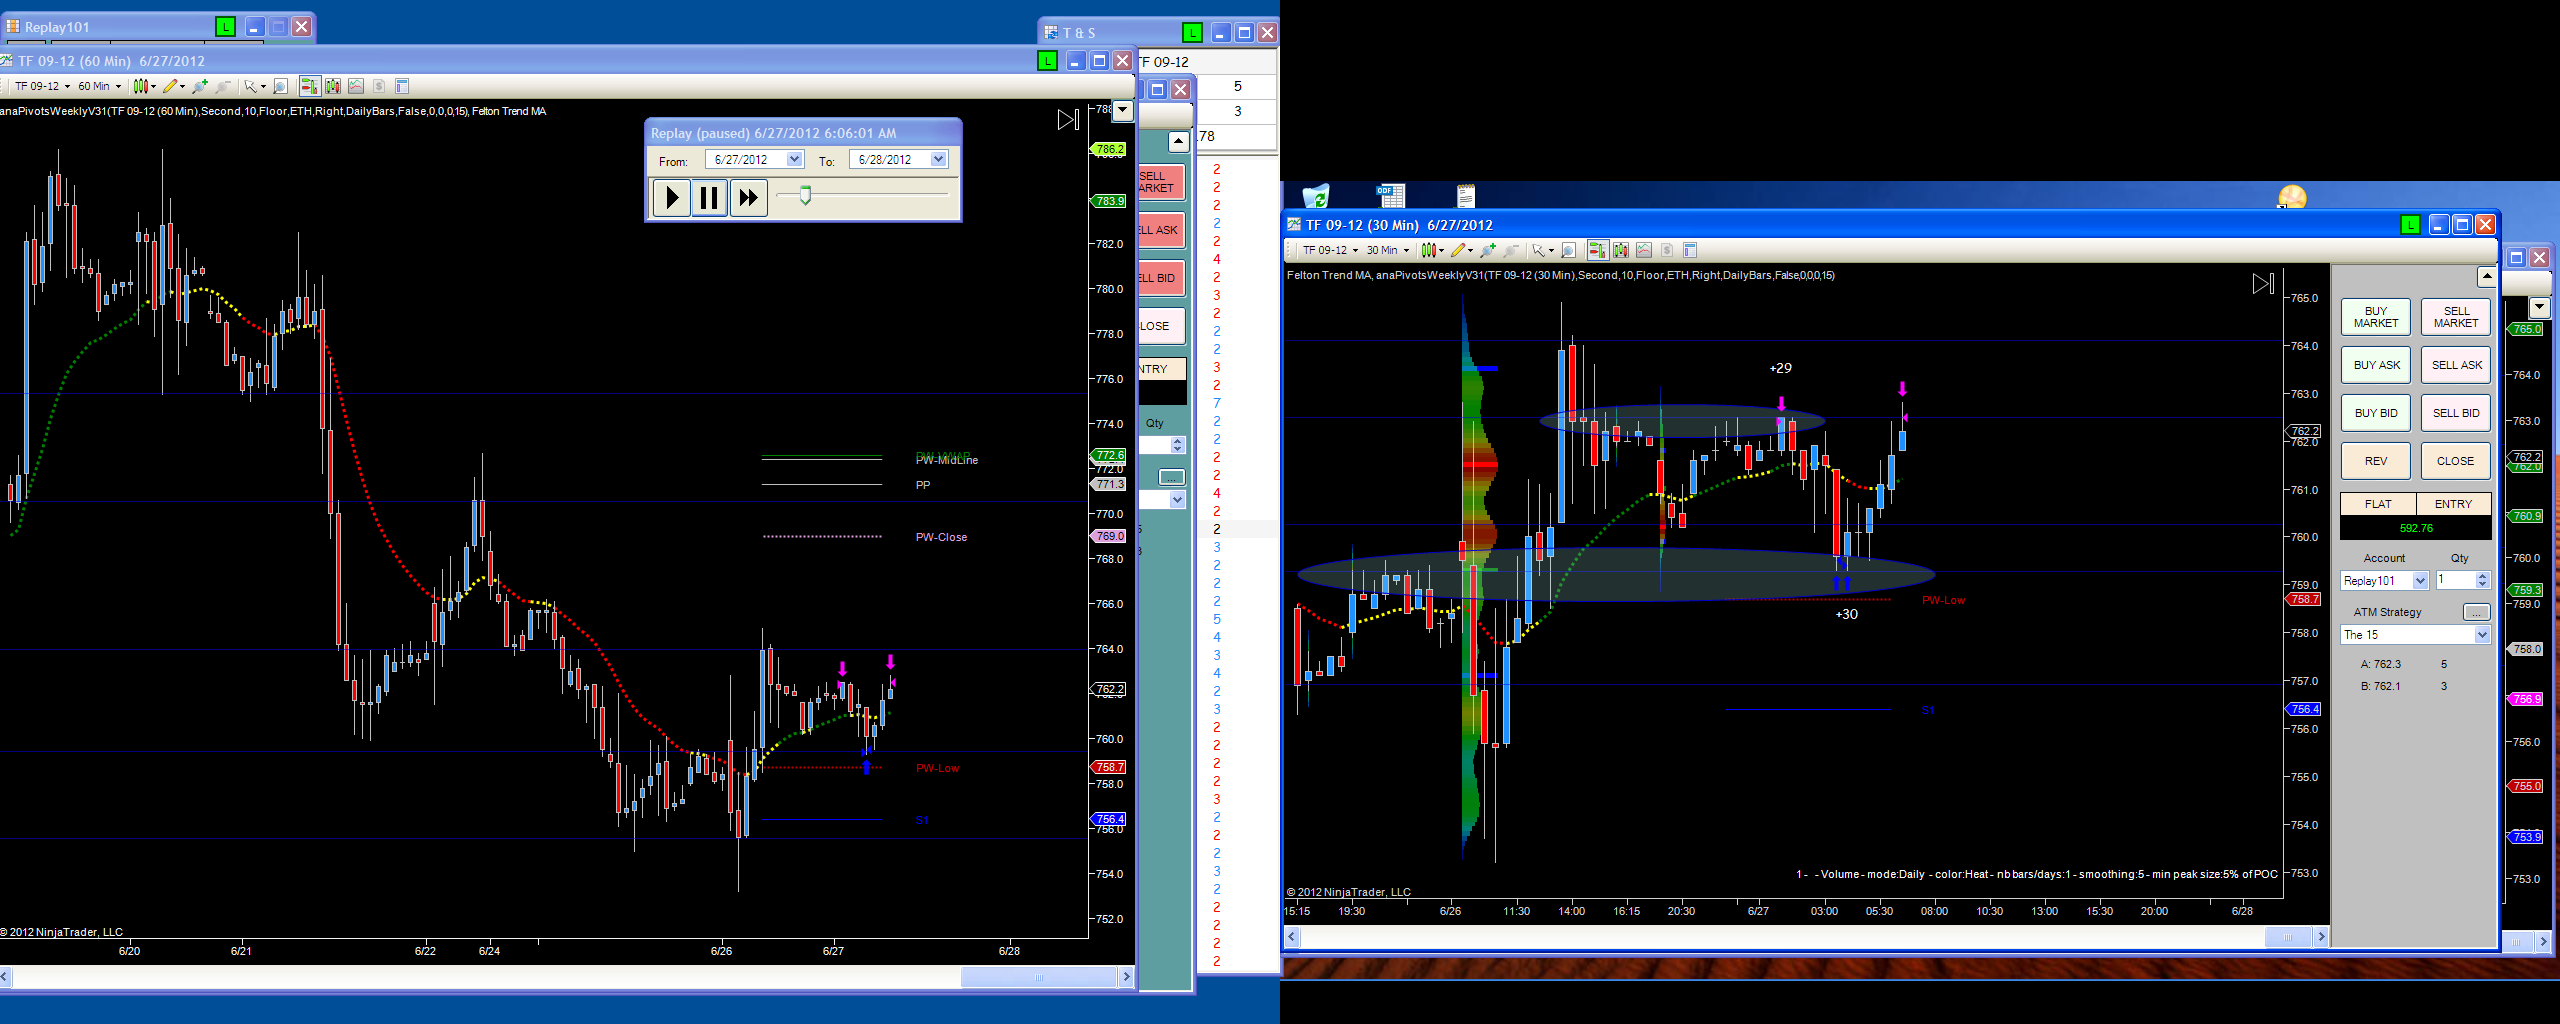Open chart style menu in 60 Min chart
This screenshot has width=2560, height=1024.
point(144,86)
